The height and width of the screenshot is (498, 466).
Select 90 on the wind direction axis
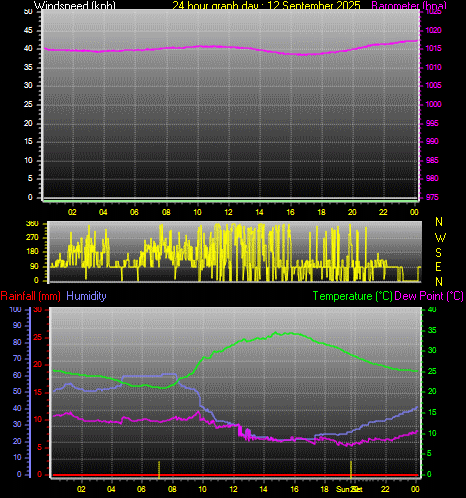pyautogui.click(x=34, y=266)
